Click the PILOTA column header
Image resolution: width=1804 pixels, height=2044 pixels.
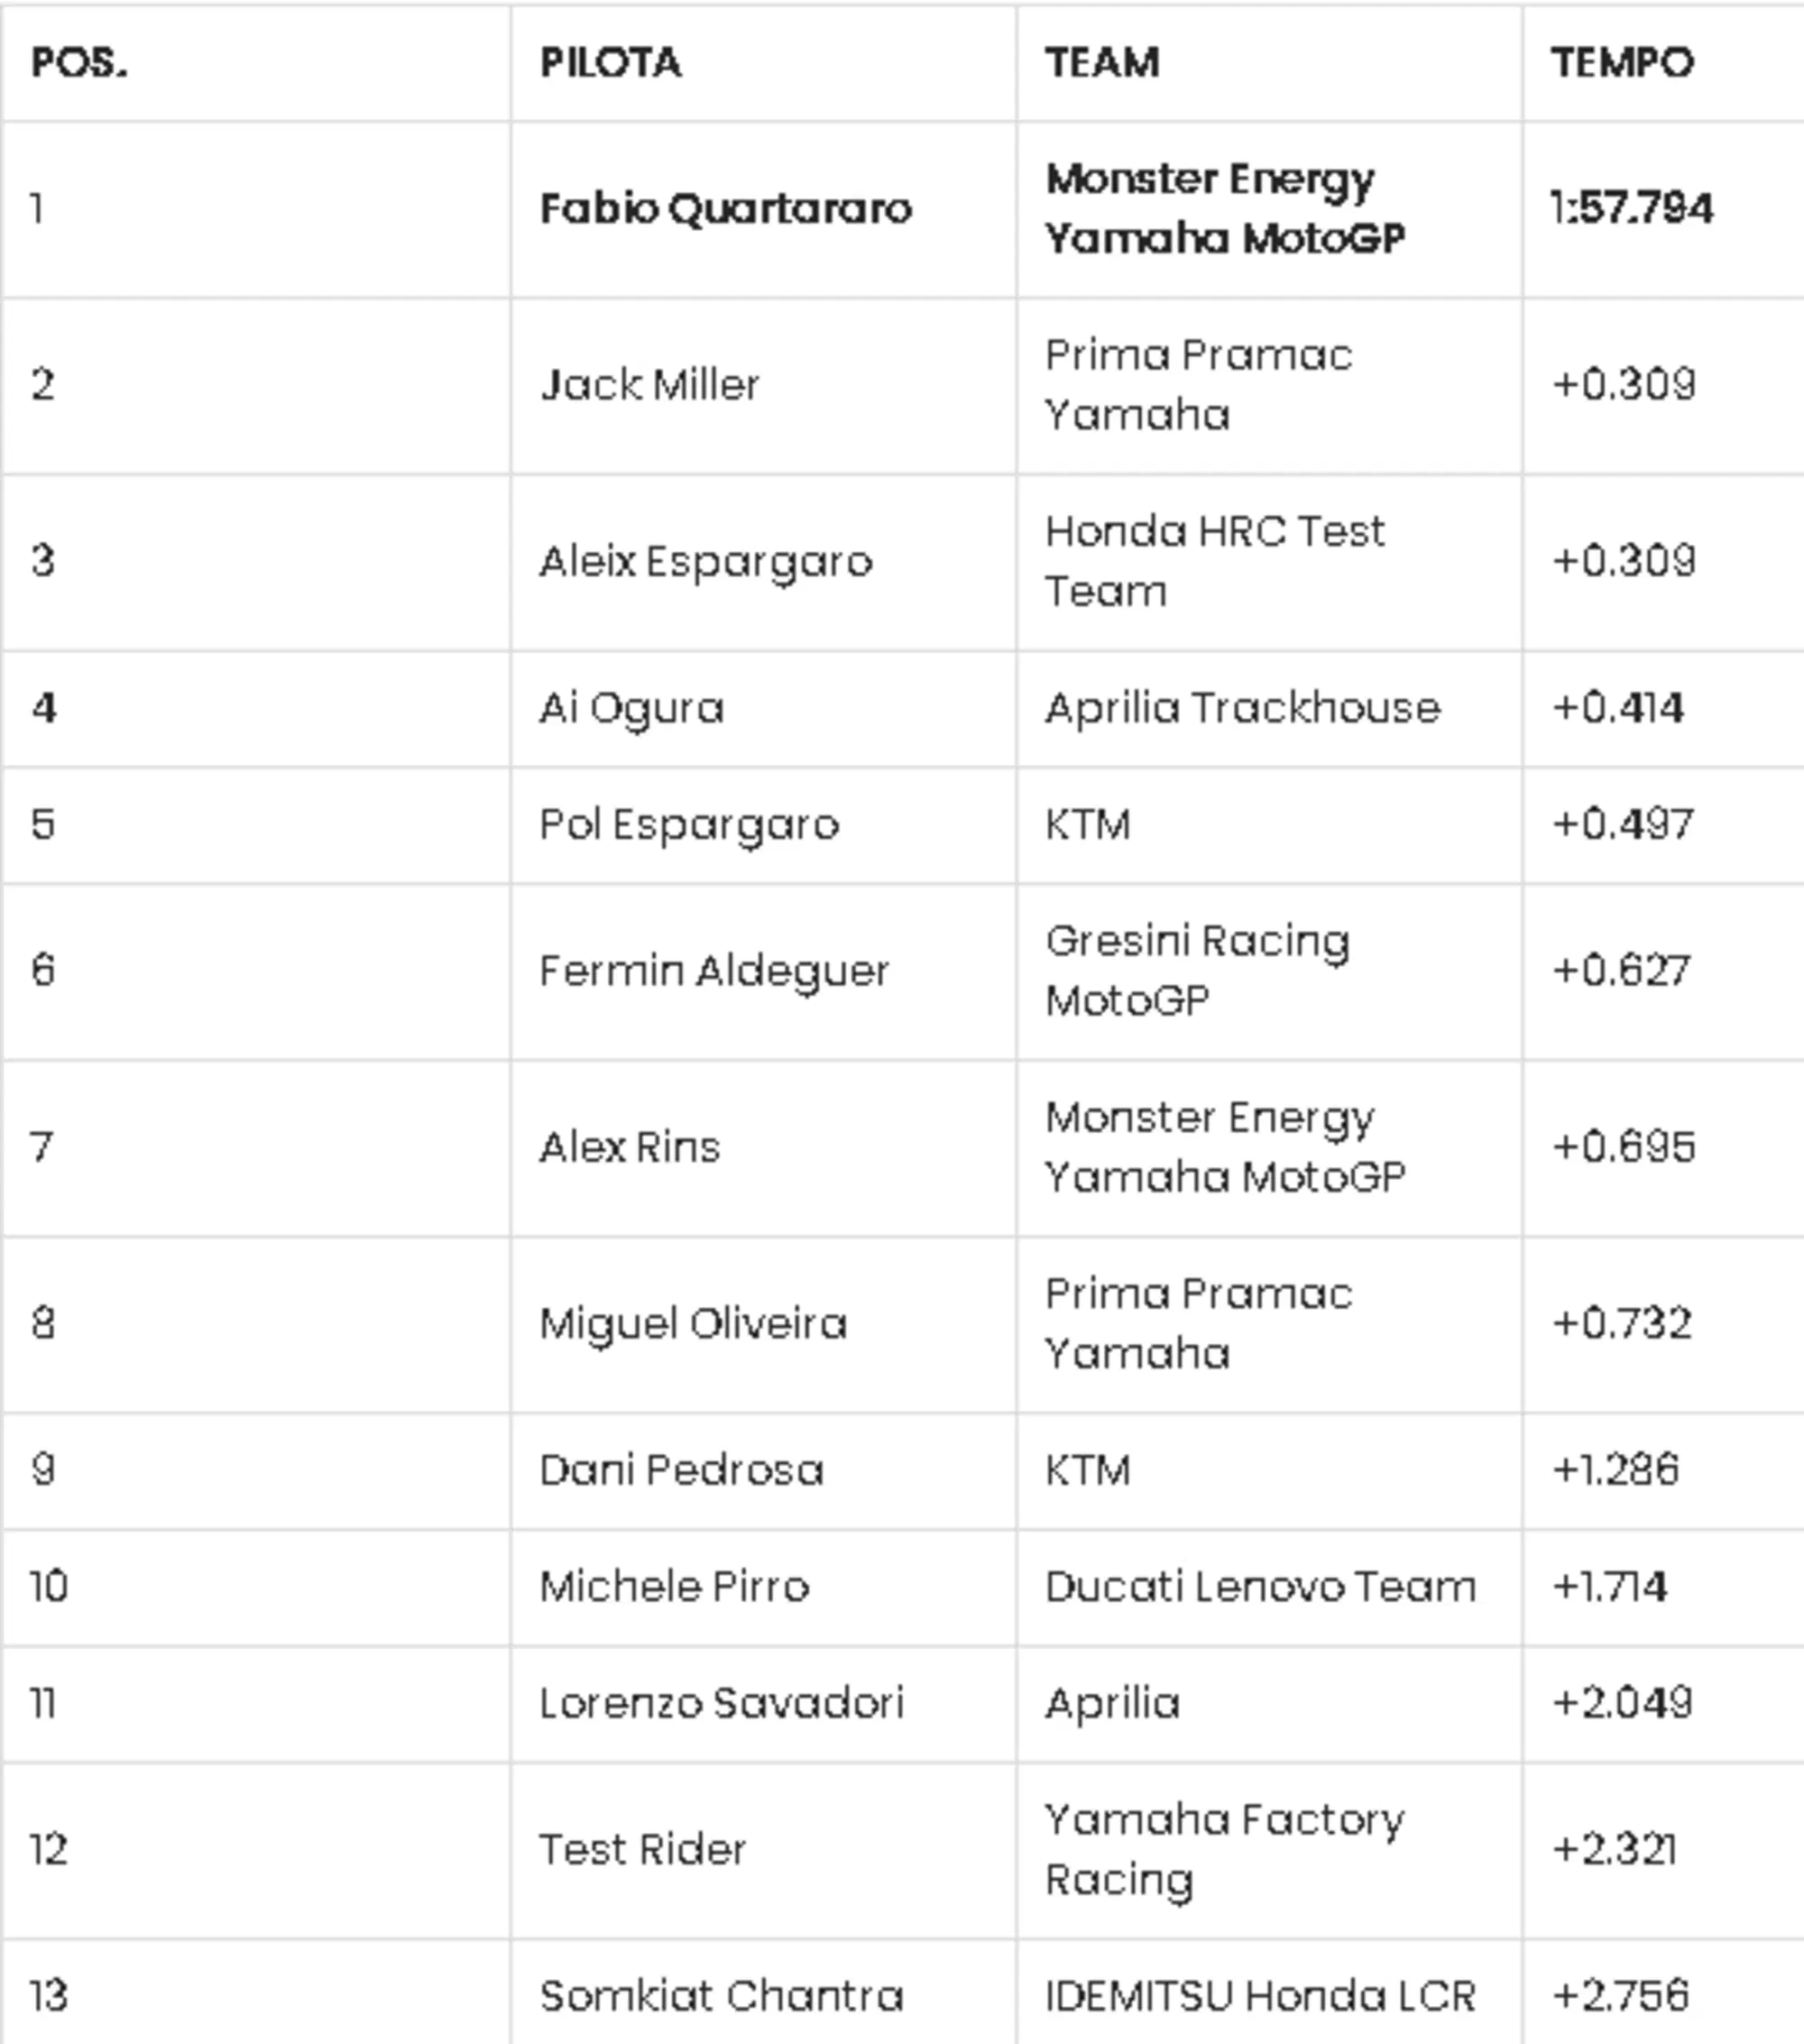point(611,63)
